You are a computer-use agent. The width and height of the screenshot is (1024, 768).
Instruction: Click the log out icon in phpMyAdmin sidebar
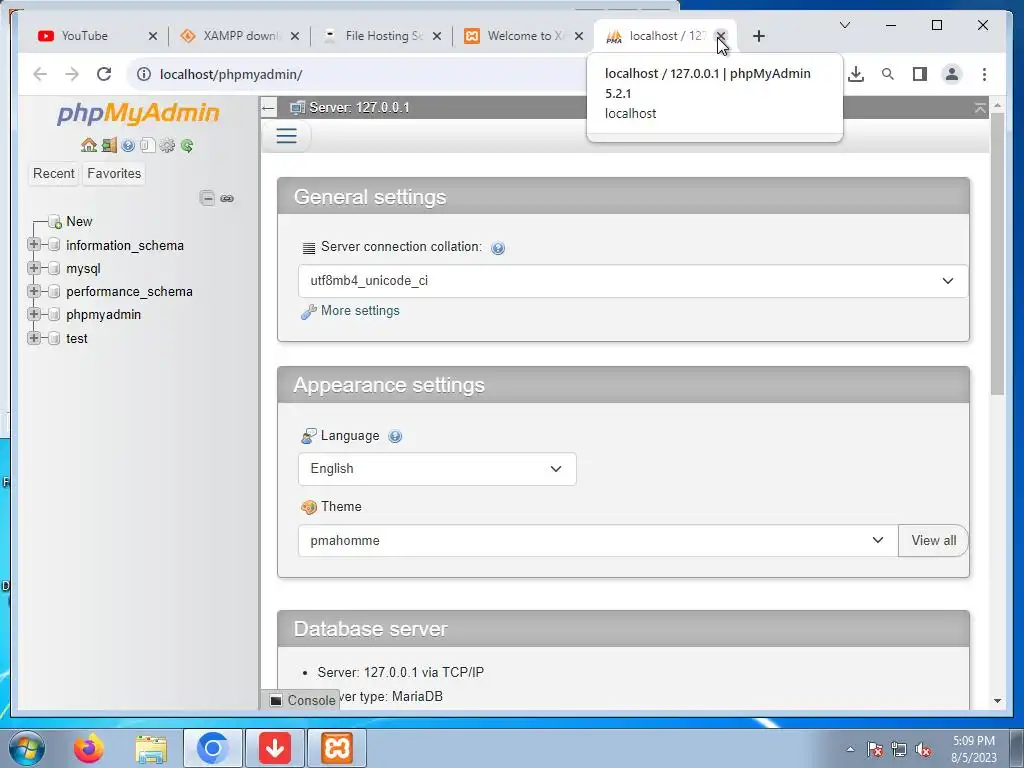pos(109,145)
